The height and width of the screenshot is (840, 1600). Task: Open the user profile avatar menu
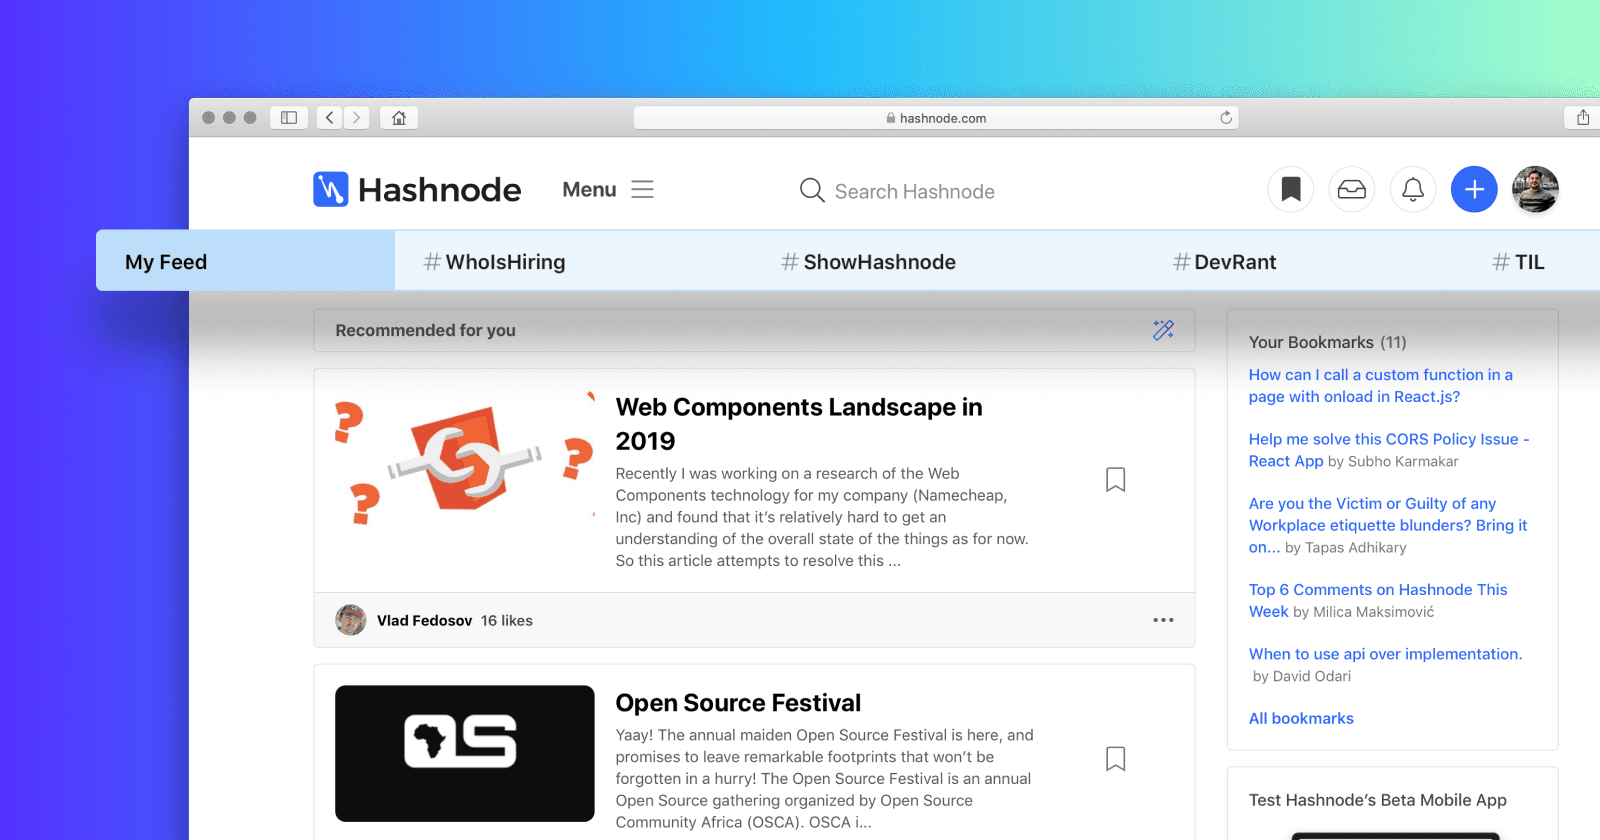[x=1534, y=189]
